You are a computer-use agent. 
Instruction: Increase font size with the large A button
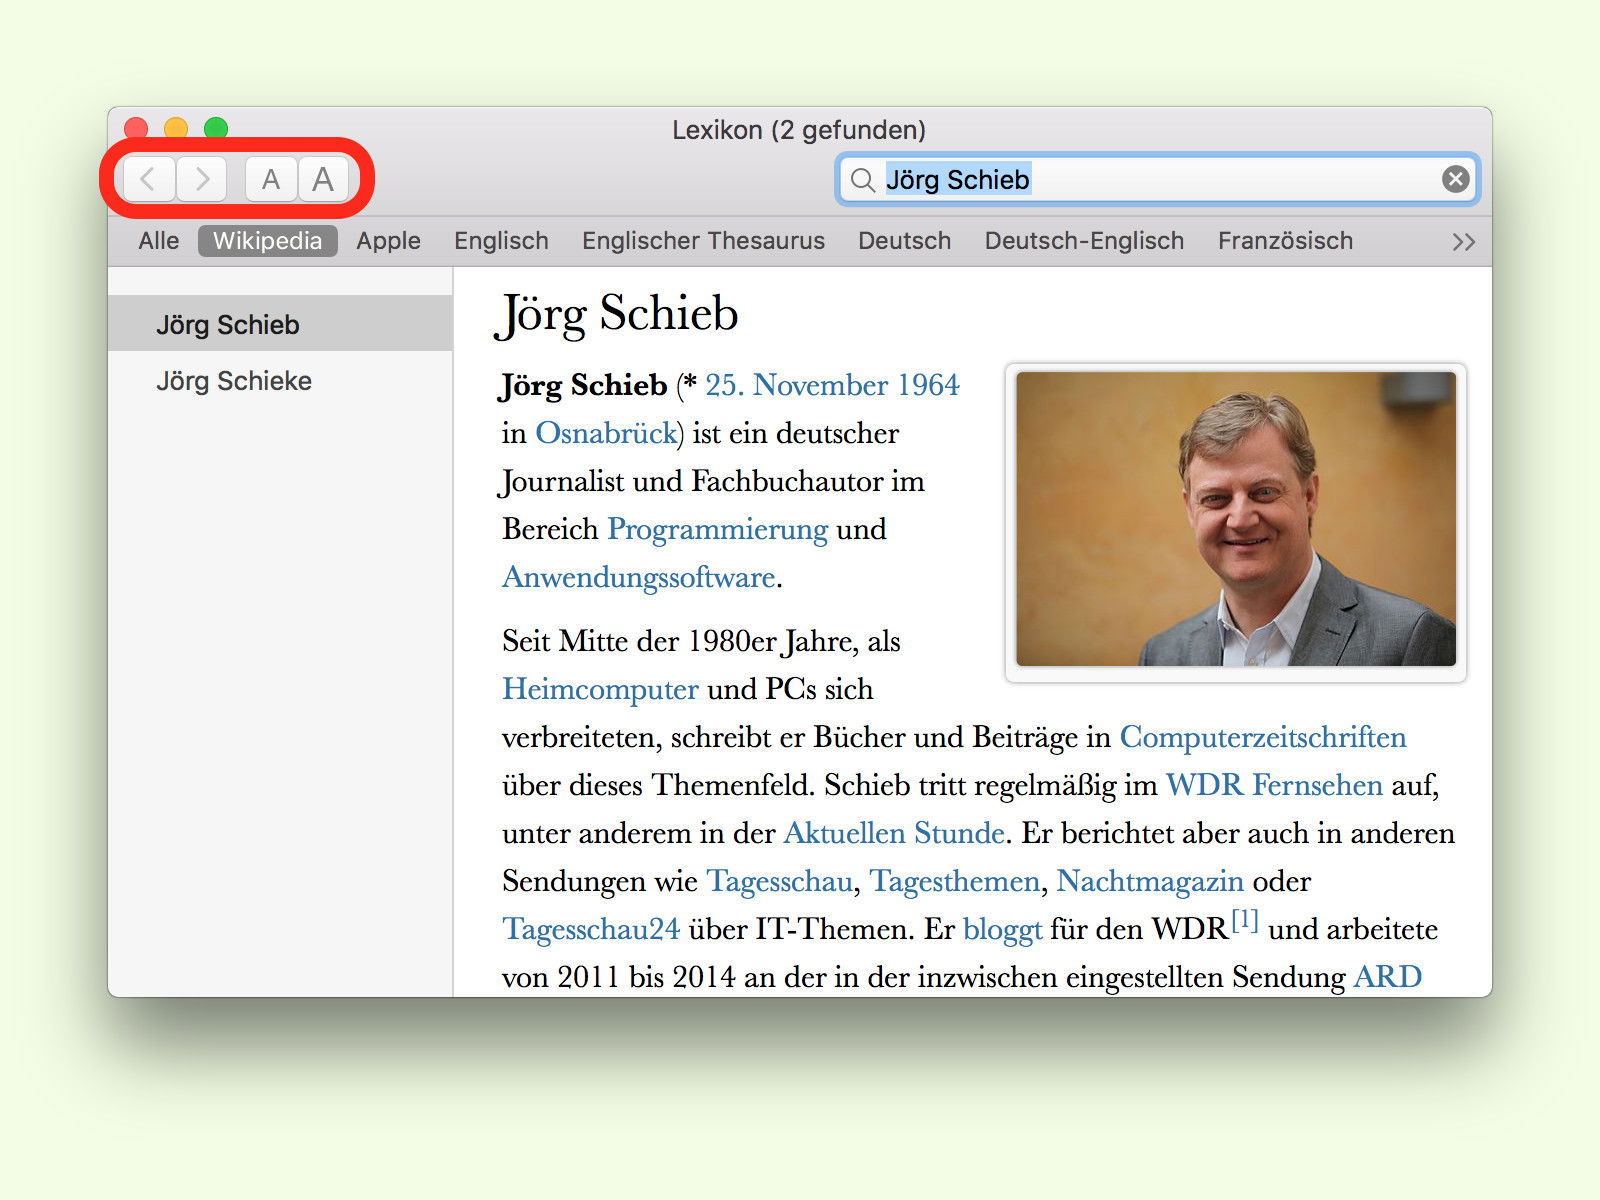click(x=323, y=179)
